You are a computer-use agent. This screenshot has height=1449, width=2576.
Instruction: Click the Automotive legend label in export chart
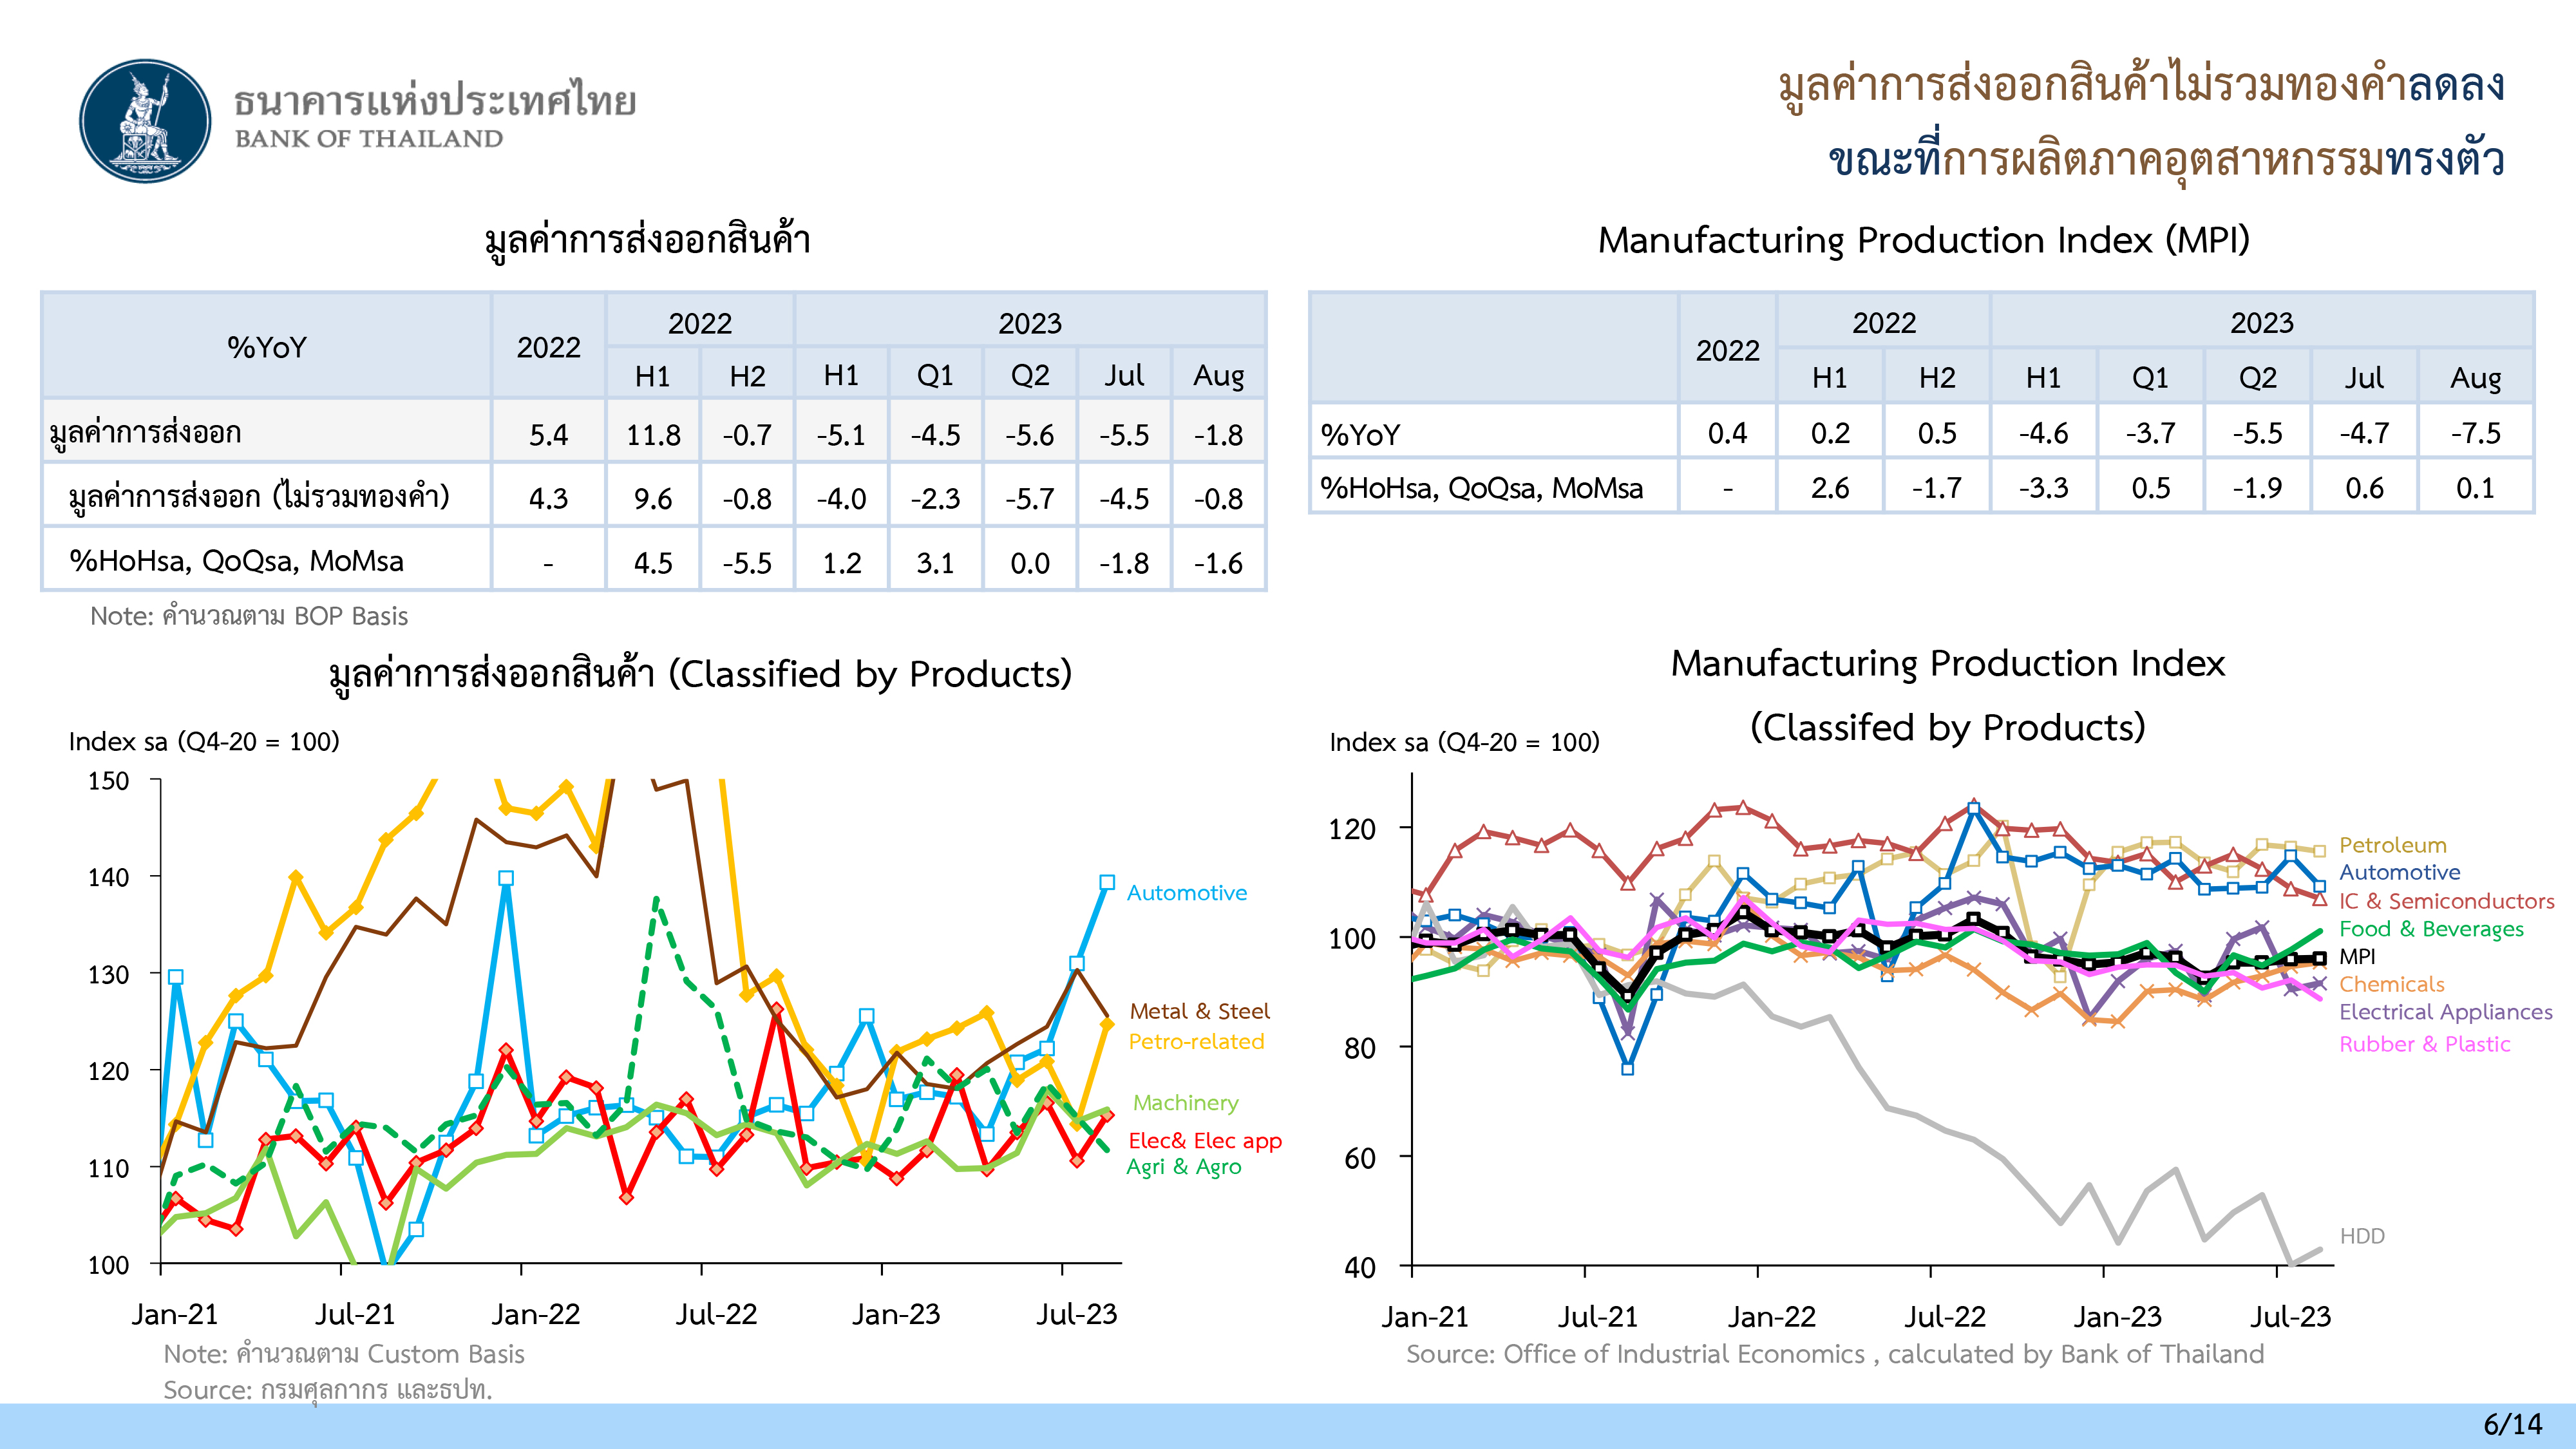[1186, 893]
